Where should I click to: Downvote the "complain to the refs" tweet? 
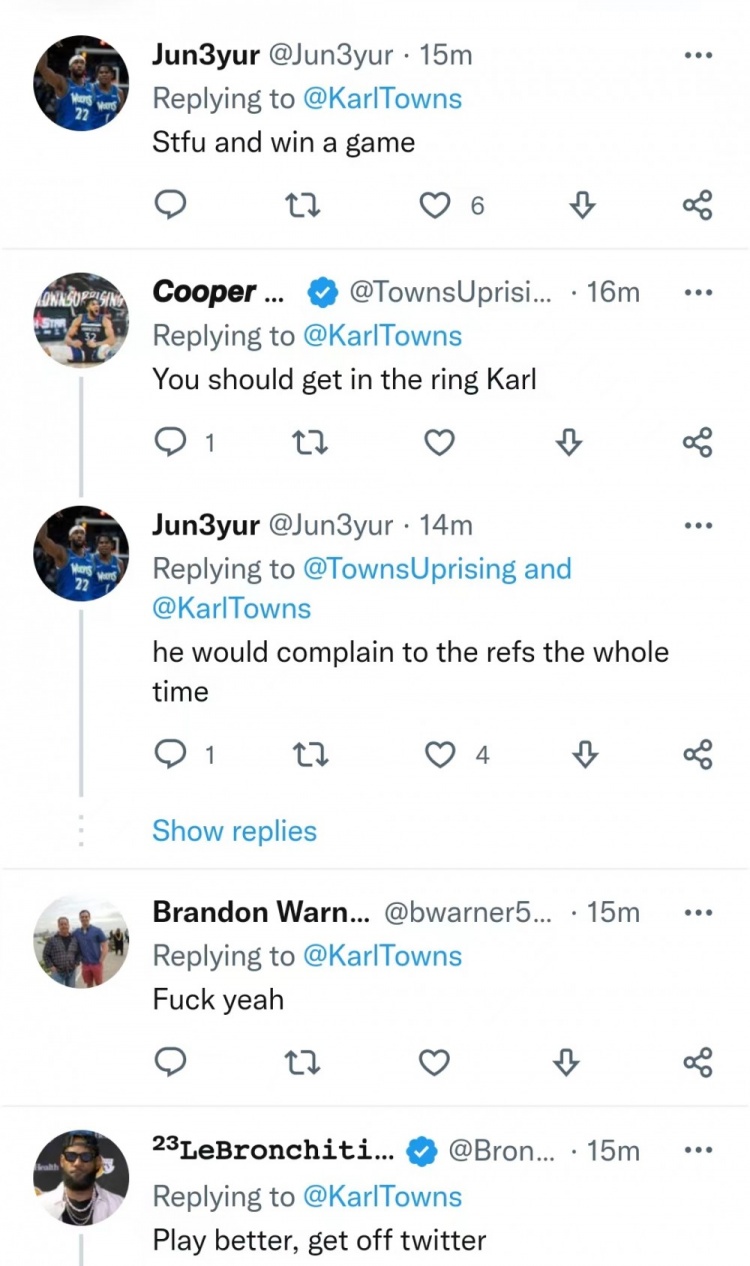pos(582,756)
